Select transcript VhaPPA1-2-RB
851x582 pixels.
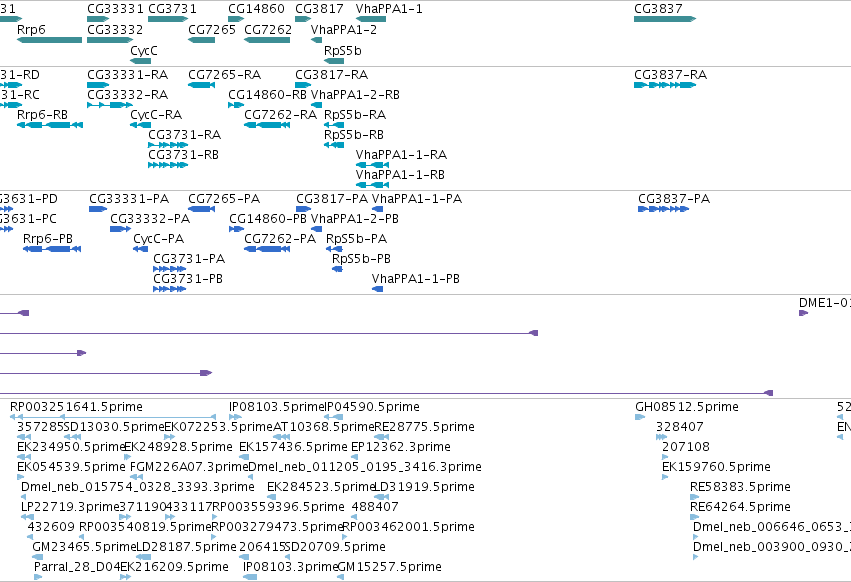coord(316,105)
